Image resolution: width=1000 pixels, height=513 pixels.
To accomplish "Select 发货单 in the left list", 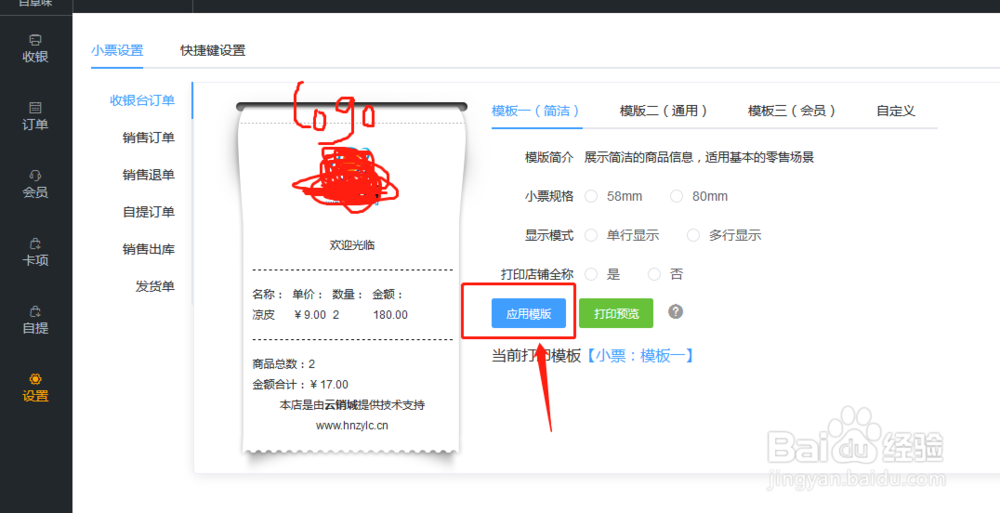I will tap(155, 286).
